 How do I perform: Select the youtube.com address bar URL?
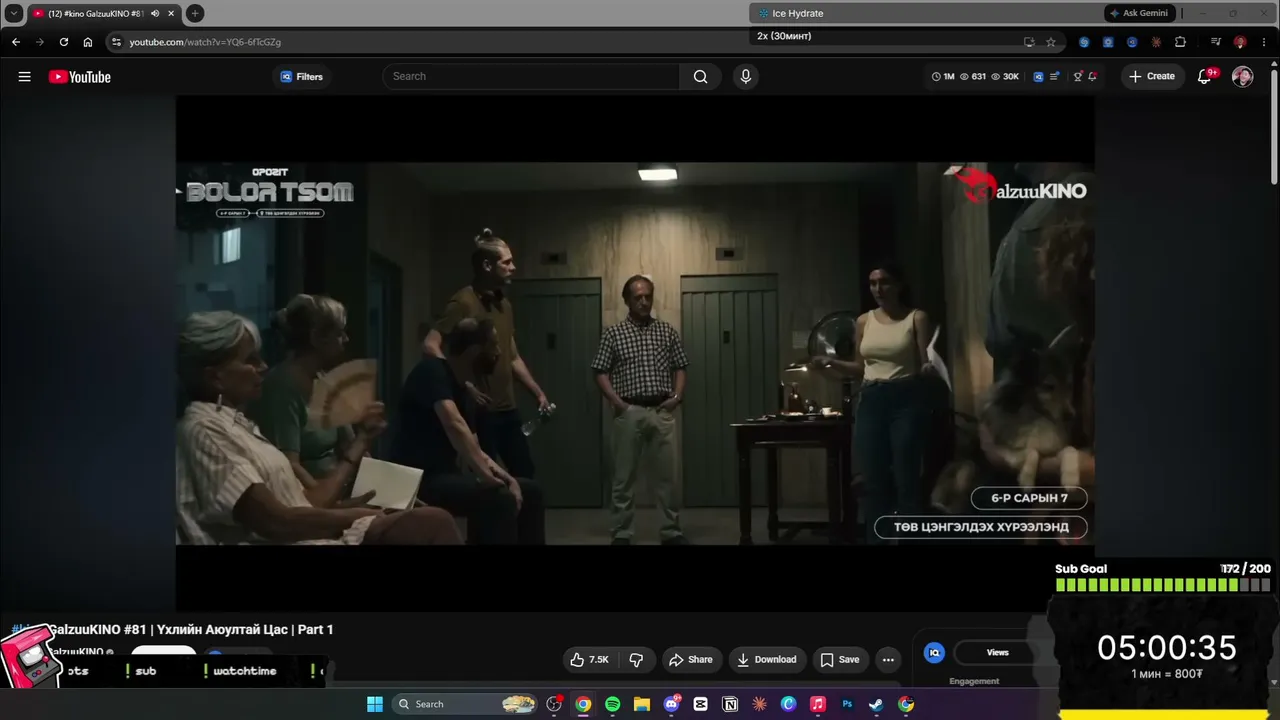pyautogui.click(x=205, y=42)
